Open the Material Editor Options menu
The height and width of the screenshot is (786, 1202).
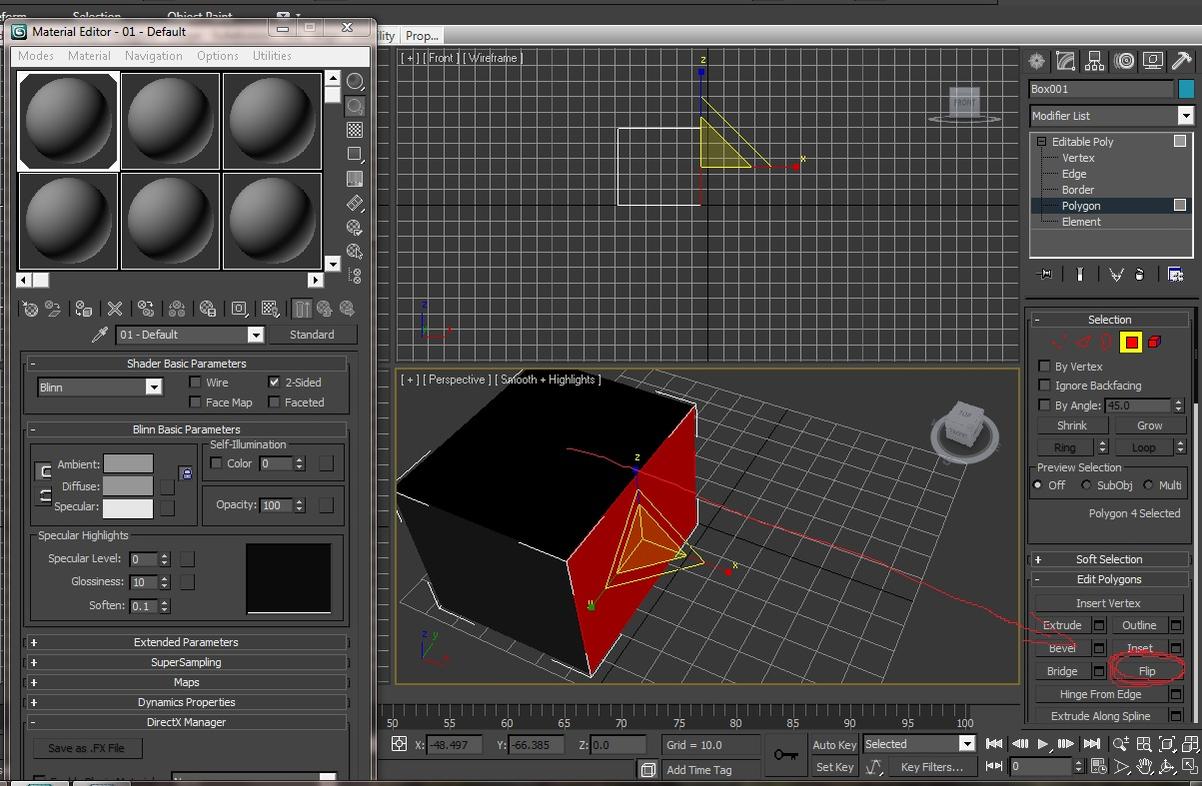(x=216, y=56)
